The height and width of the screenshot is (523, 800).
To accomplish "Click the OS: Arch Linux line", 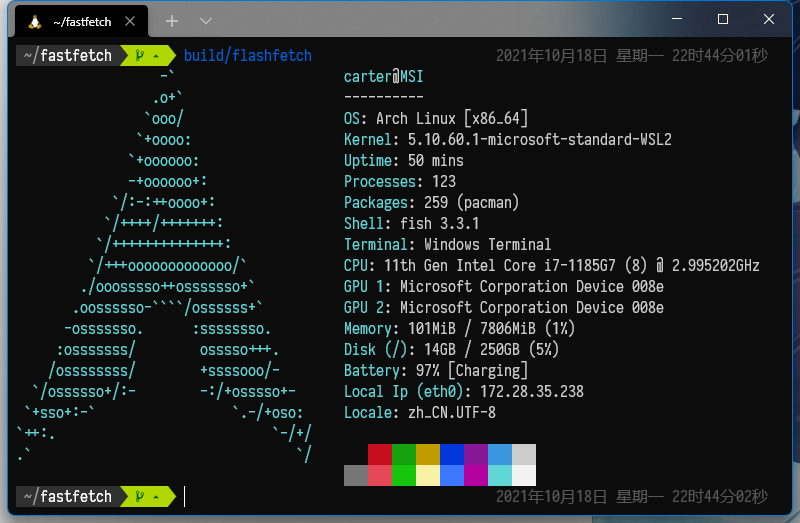I will [436, 118].
